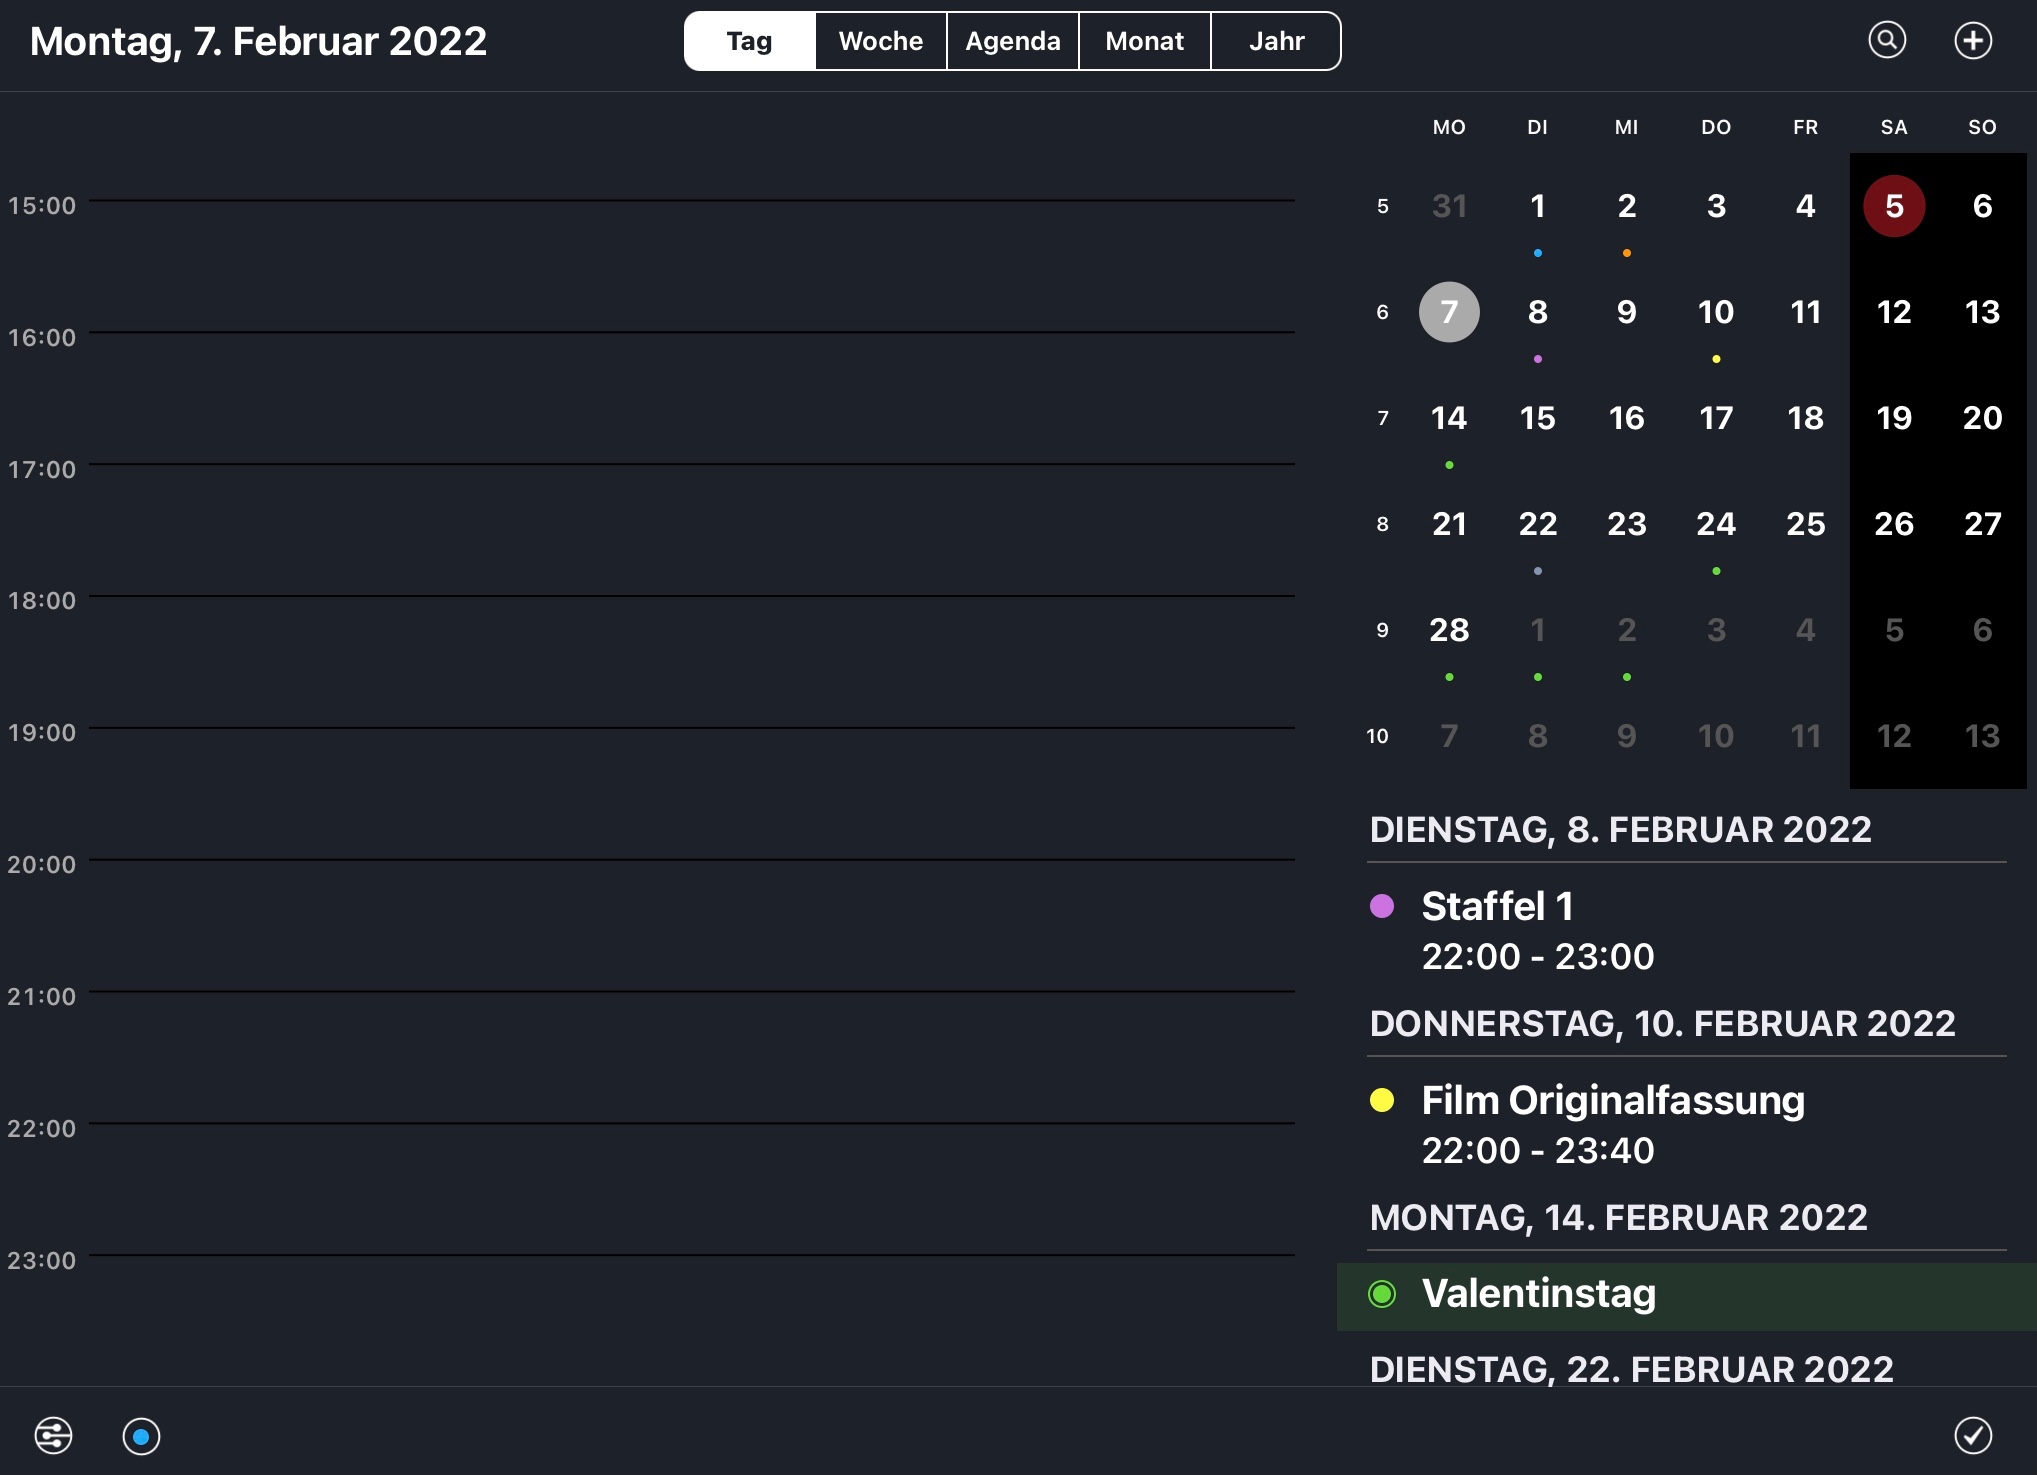This screenshot has width=2037, height=1475.
Task: Select the purple dot beside Staffel 1
Action: (x=1382, y=906)
